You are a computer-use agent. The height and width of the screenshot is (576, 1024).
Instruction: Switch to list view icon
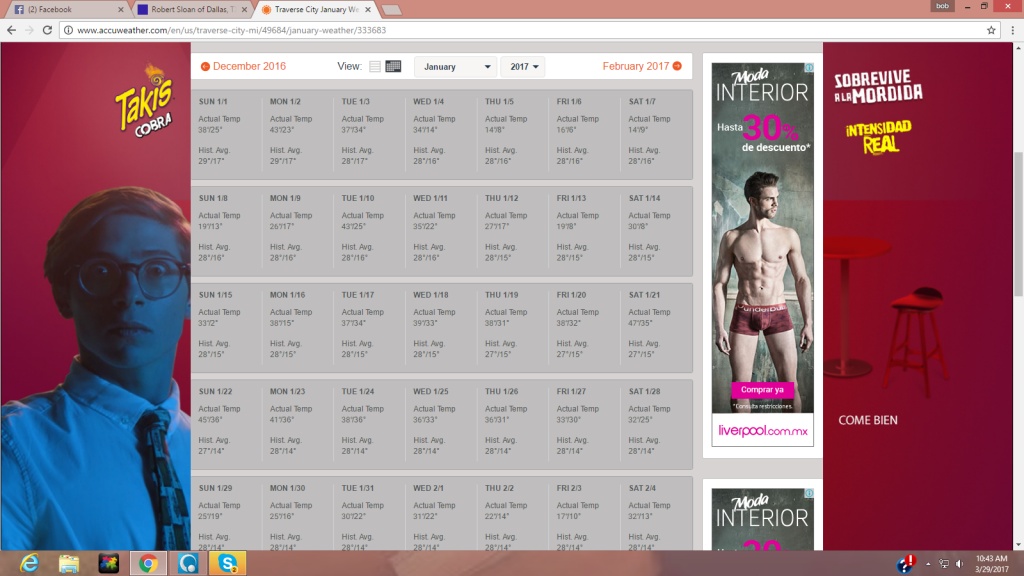tap(375, 67)
